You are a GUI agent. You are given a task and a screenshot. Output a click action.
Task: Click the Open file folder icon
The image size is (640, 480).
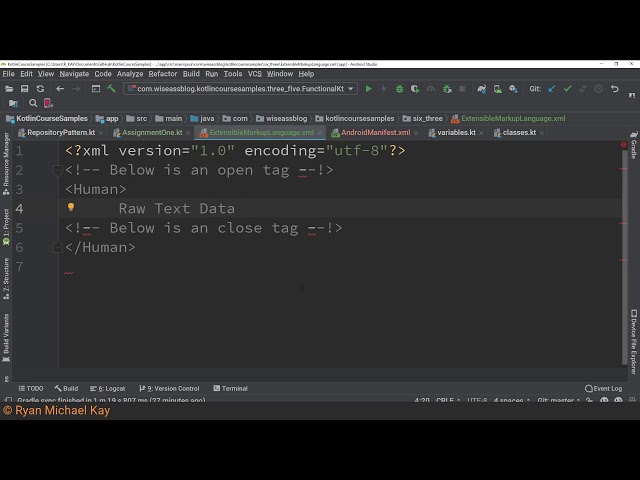(9, 89)
